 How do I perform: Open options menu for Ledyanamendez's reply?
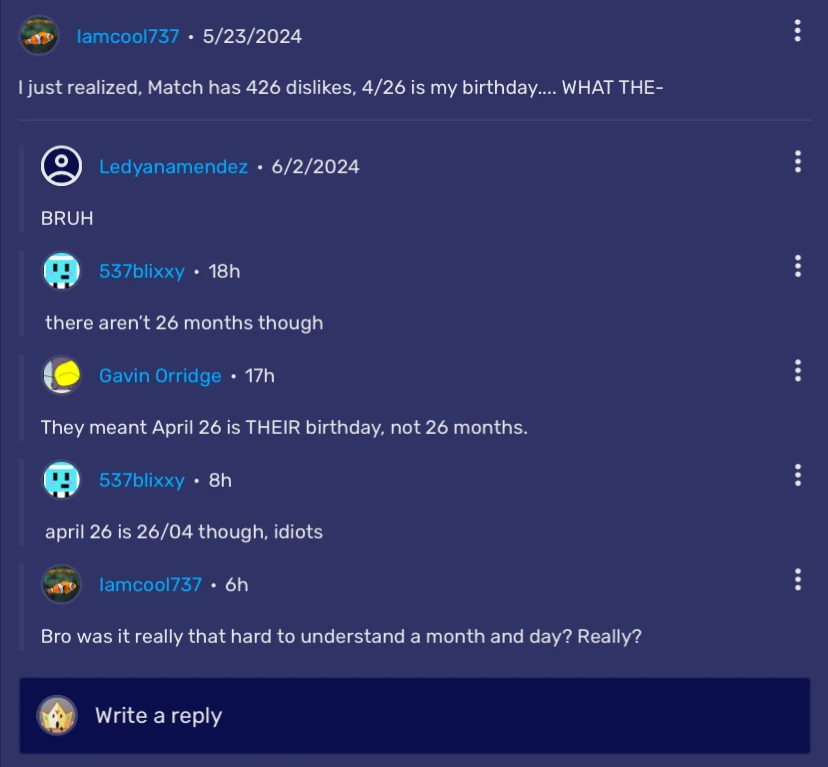[x=797, y=161]
